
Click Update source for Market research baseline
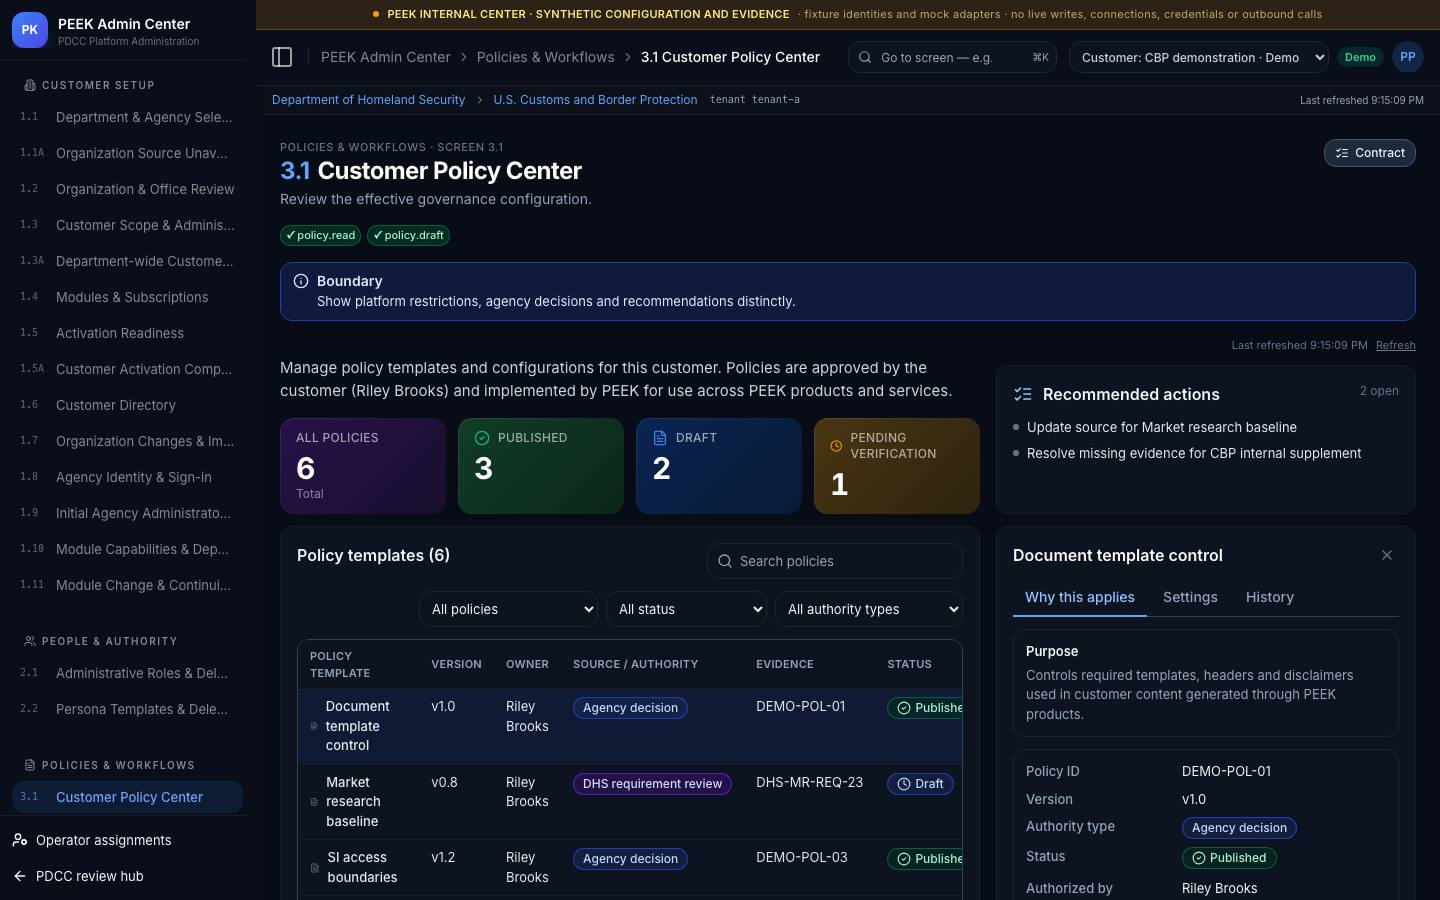(x=1162, y=427)
